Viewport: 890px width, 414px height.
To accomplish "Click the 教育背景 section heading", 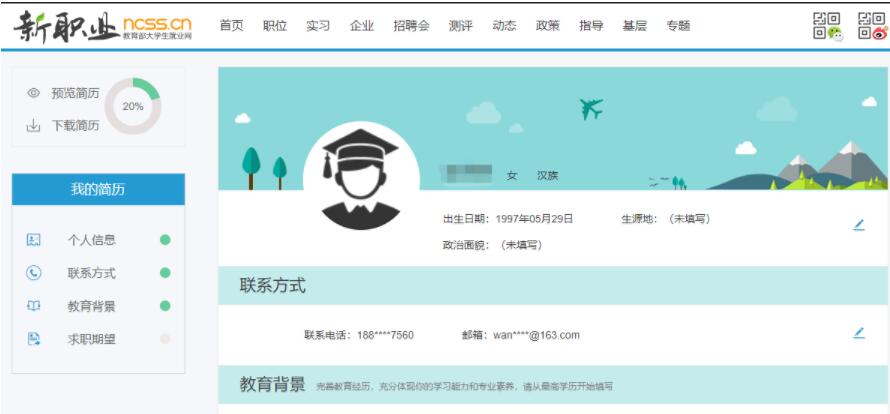I will (x=272, y=384).
